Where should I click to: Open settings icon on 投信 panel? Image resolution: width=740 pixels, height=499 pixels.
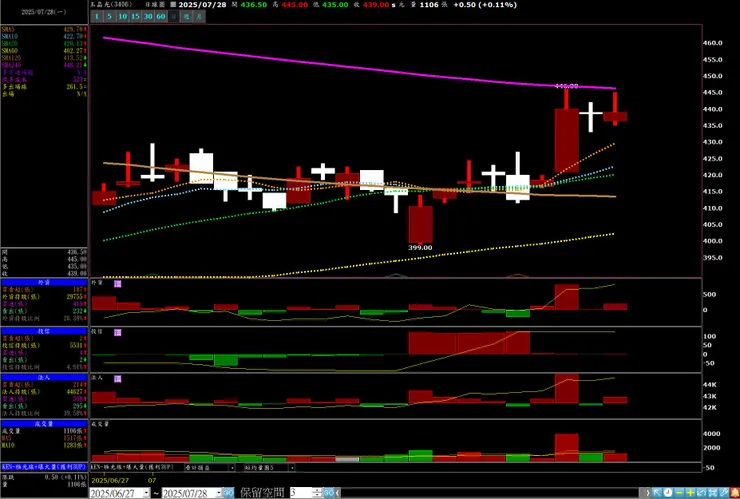pos(118,333)
